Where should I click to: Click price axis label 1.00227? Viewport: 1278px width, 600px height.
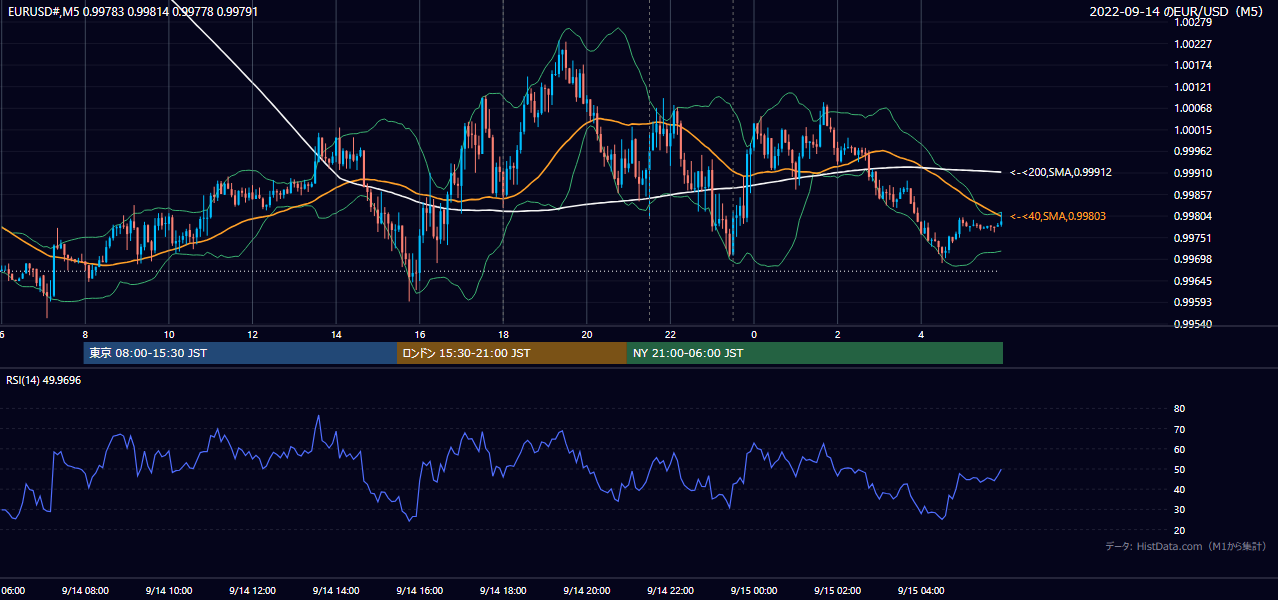[x=1194, y=44]
